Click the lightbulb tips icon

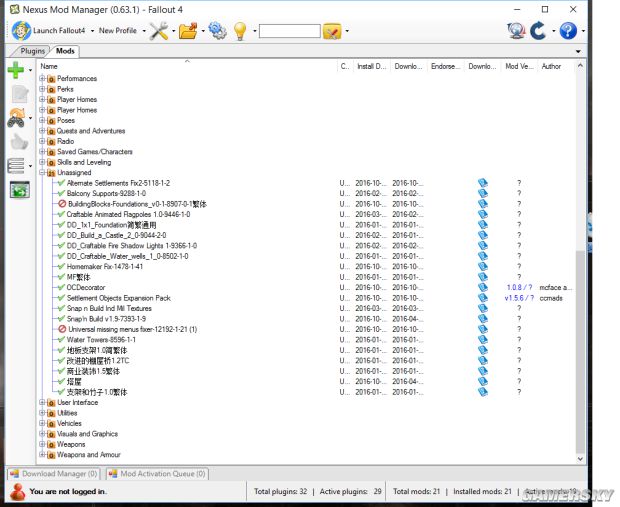[240, 31]
